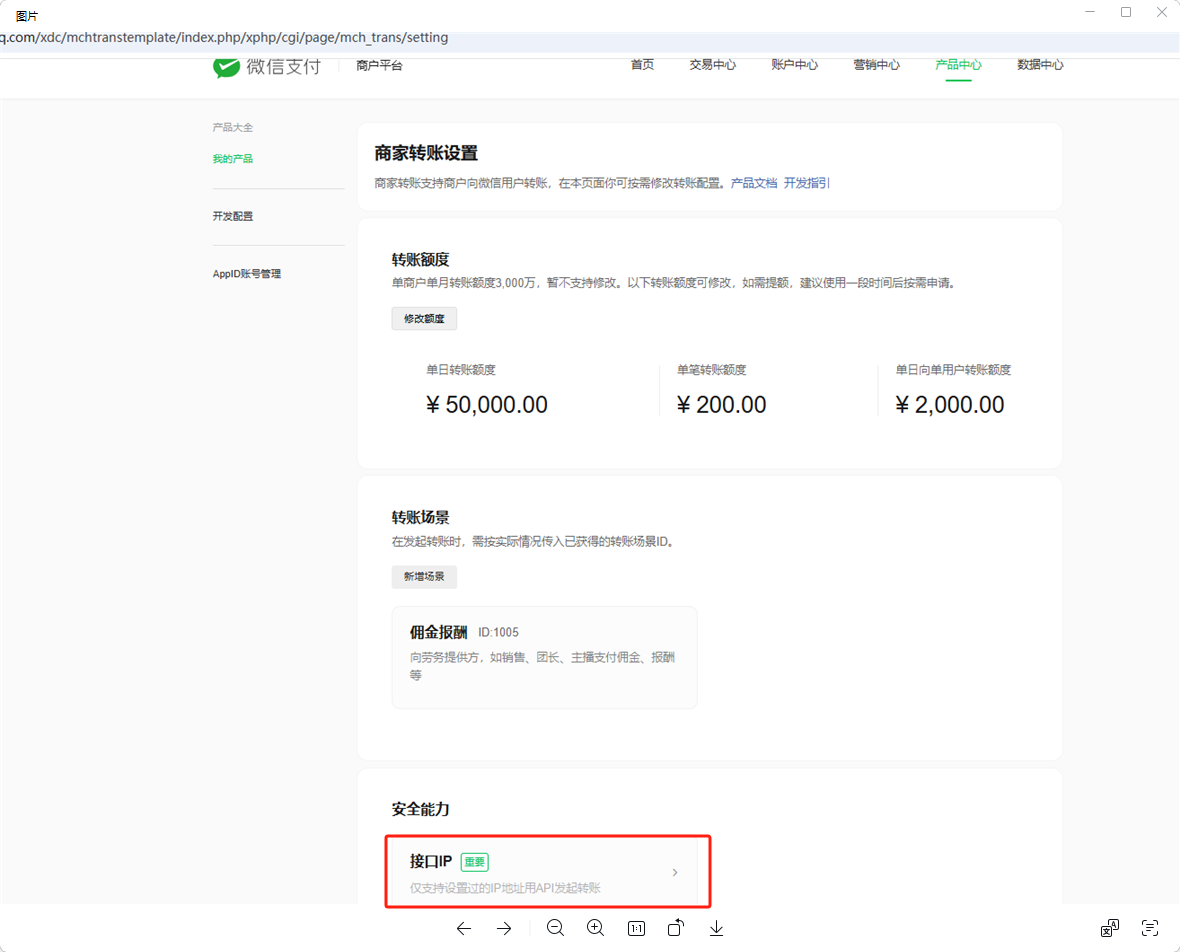Open the 首页 navigation tab
Viewport: 1180px width, 952px height.
pos(642,65)
